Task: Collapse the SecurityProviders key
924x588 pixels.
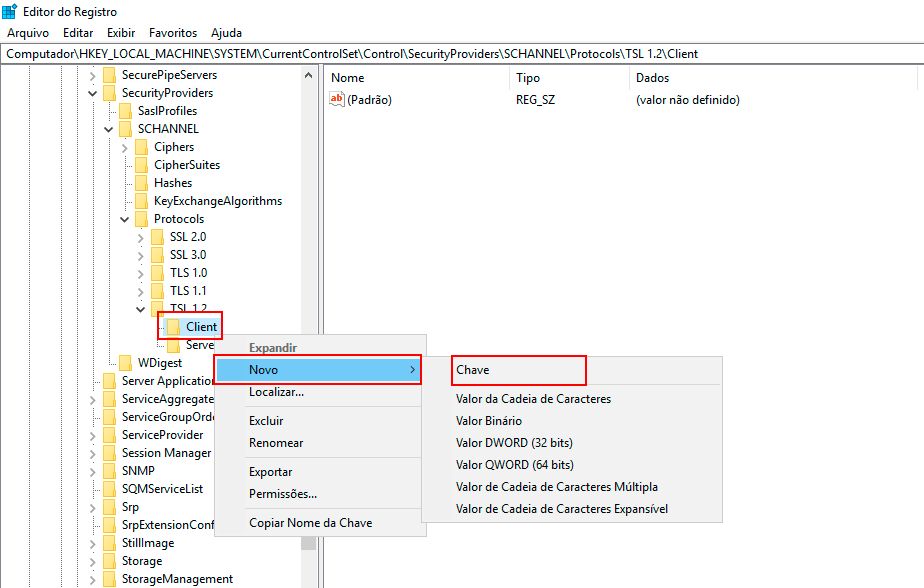Action: (93, 93)
